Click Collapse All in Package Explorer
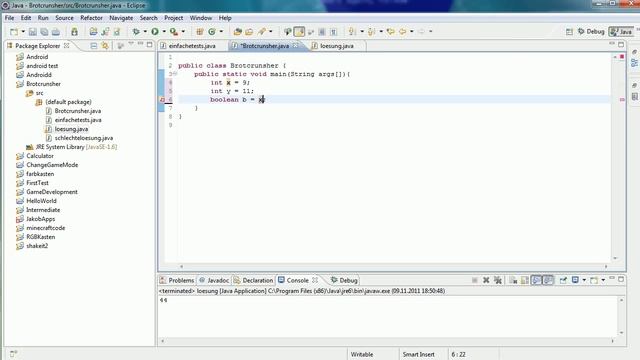 coord(93,46)
